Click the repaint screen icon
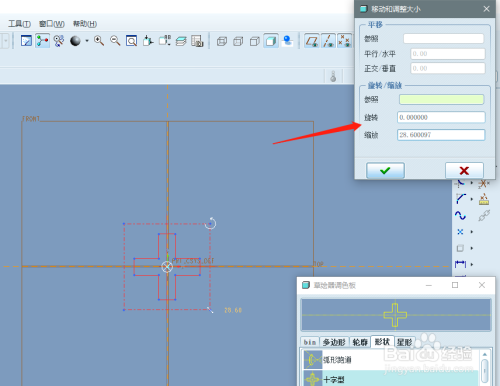Image resolution: width=500 pixels, height=386 pixels. click(x=26, y=41)
